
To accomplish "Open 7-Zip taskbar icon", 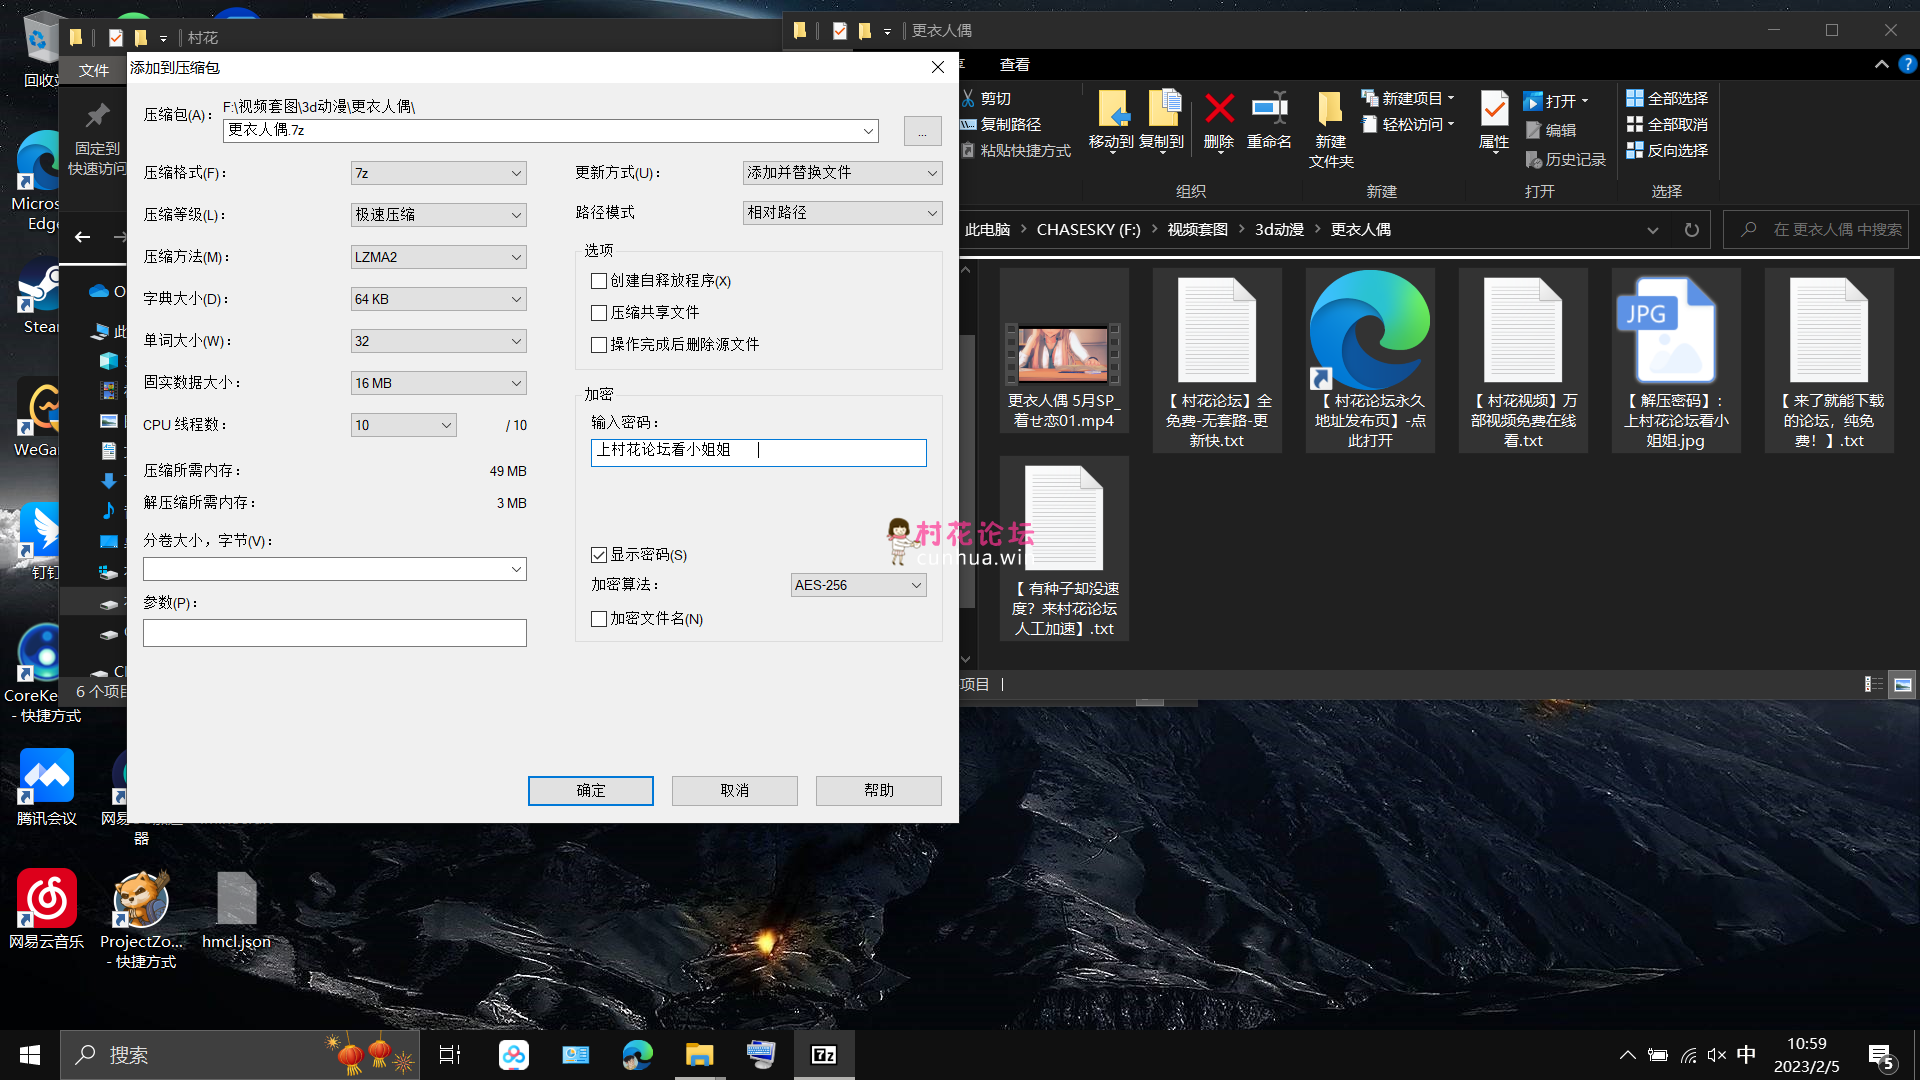I will click(824, 1055).
